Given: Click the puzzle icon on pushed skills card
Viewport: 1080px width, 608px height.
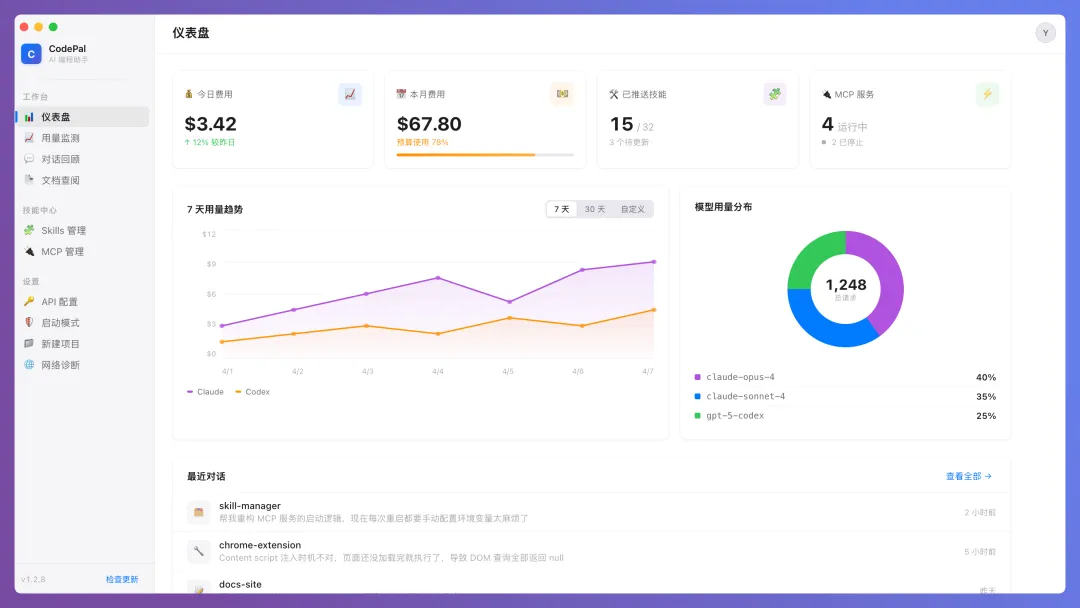Looking at the screenshot, I should tap(774, 94).
